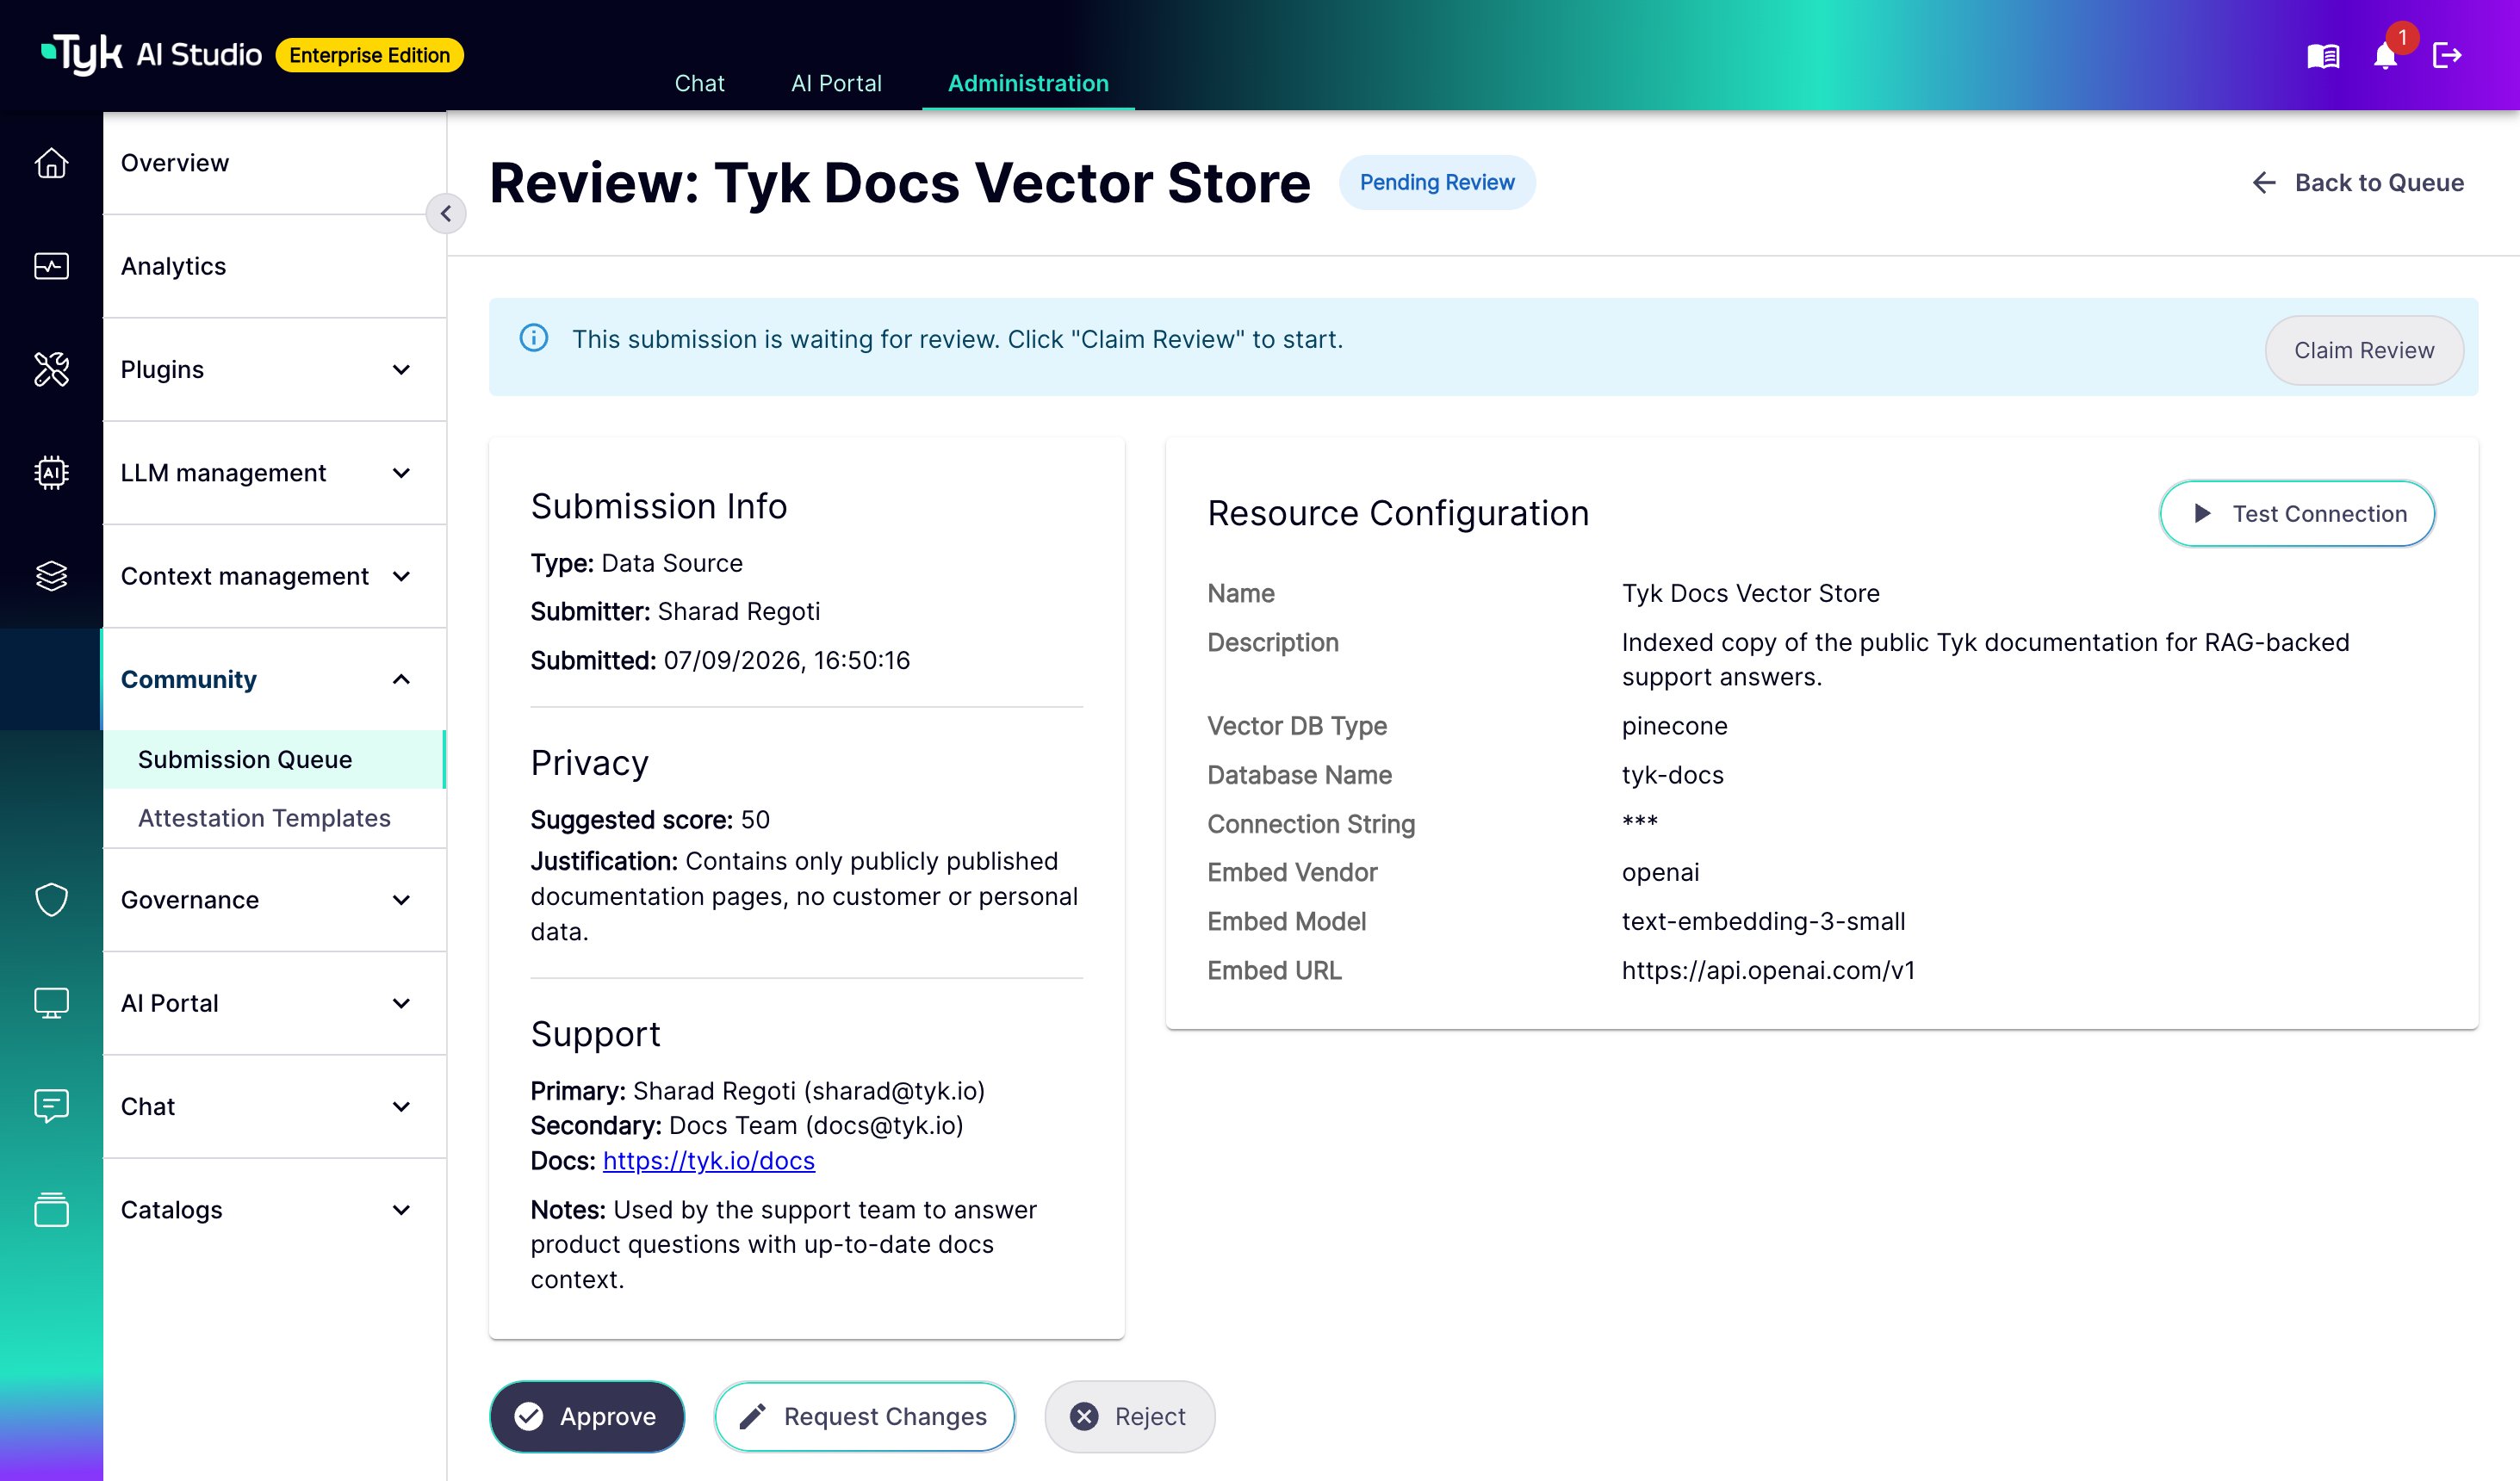Click the Submission Info heading
The height and width of the screenshot is (1481, 2520).
(x=658, y=506)
